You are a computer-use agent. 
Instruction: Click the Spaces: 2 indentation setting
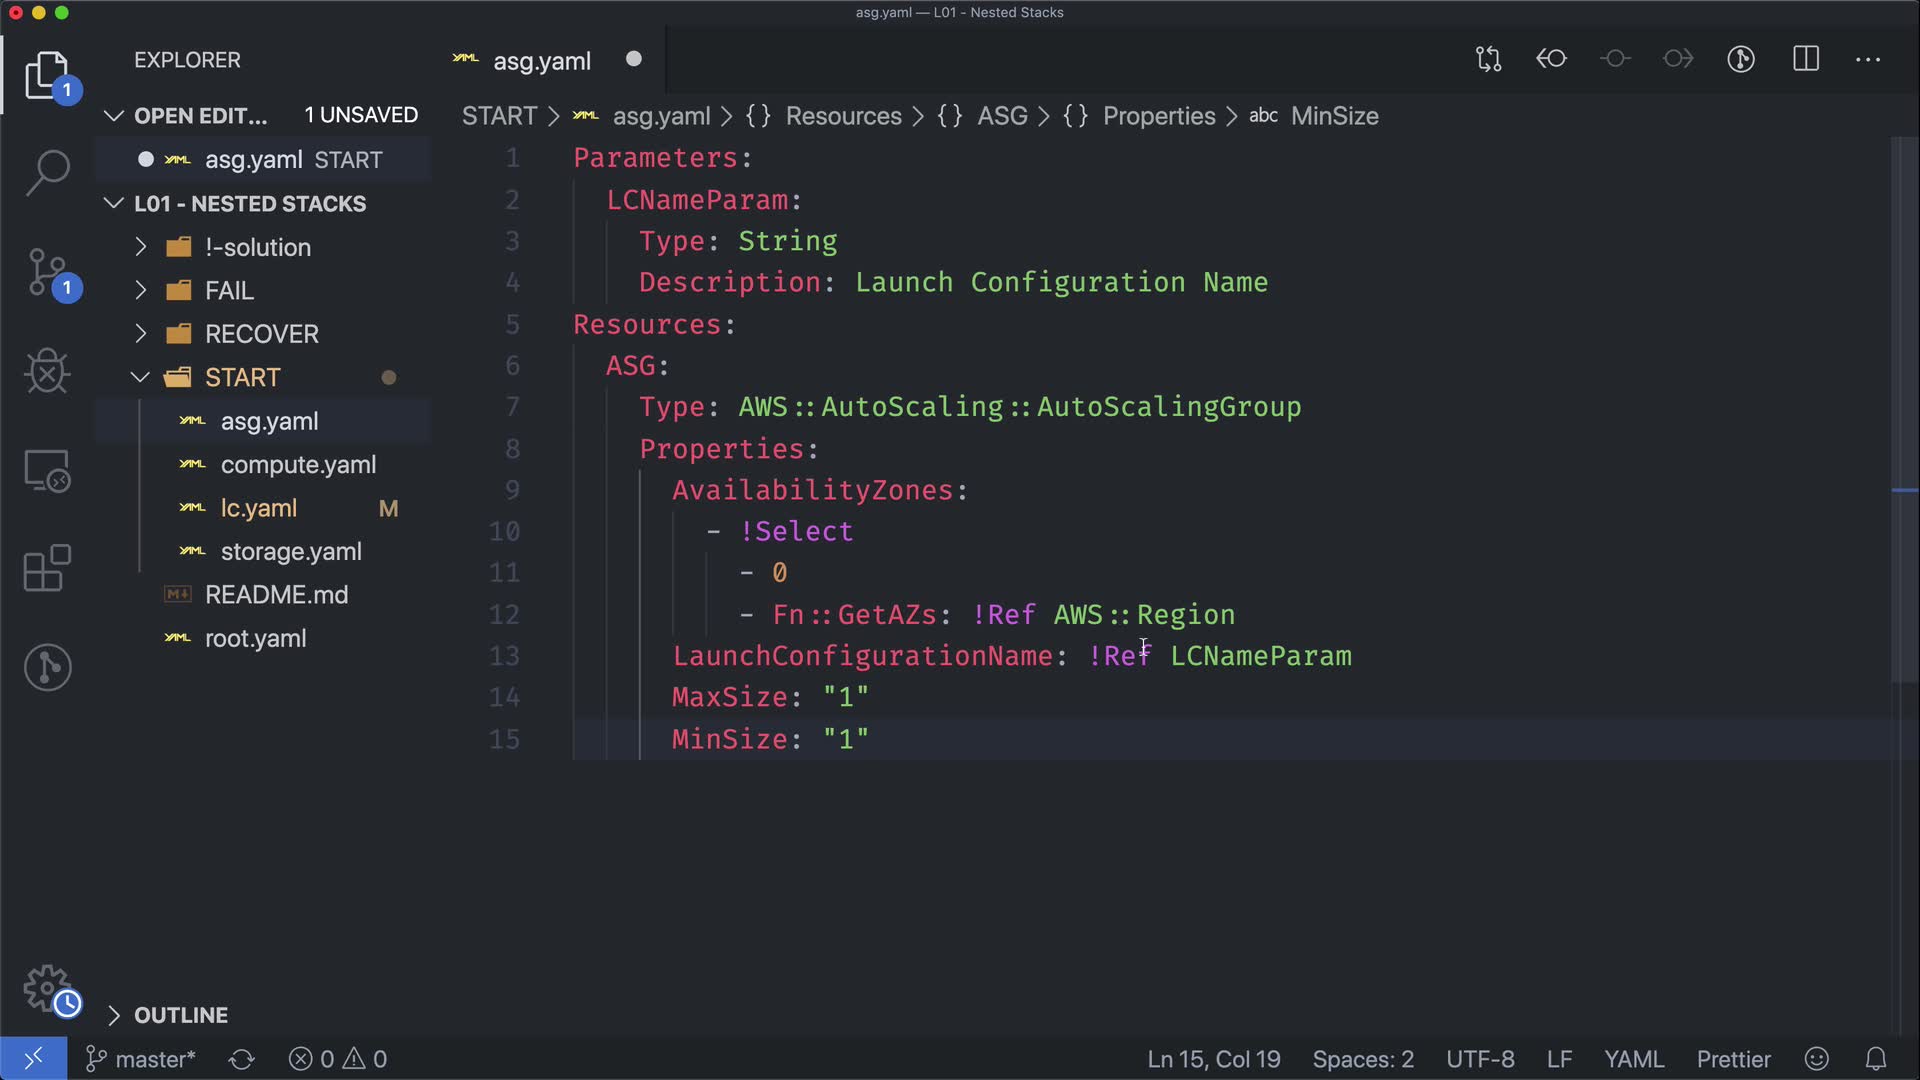point(1363,1059)
